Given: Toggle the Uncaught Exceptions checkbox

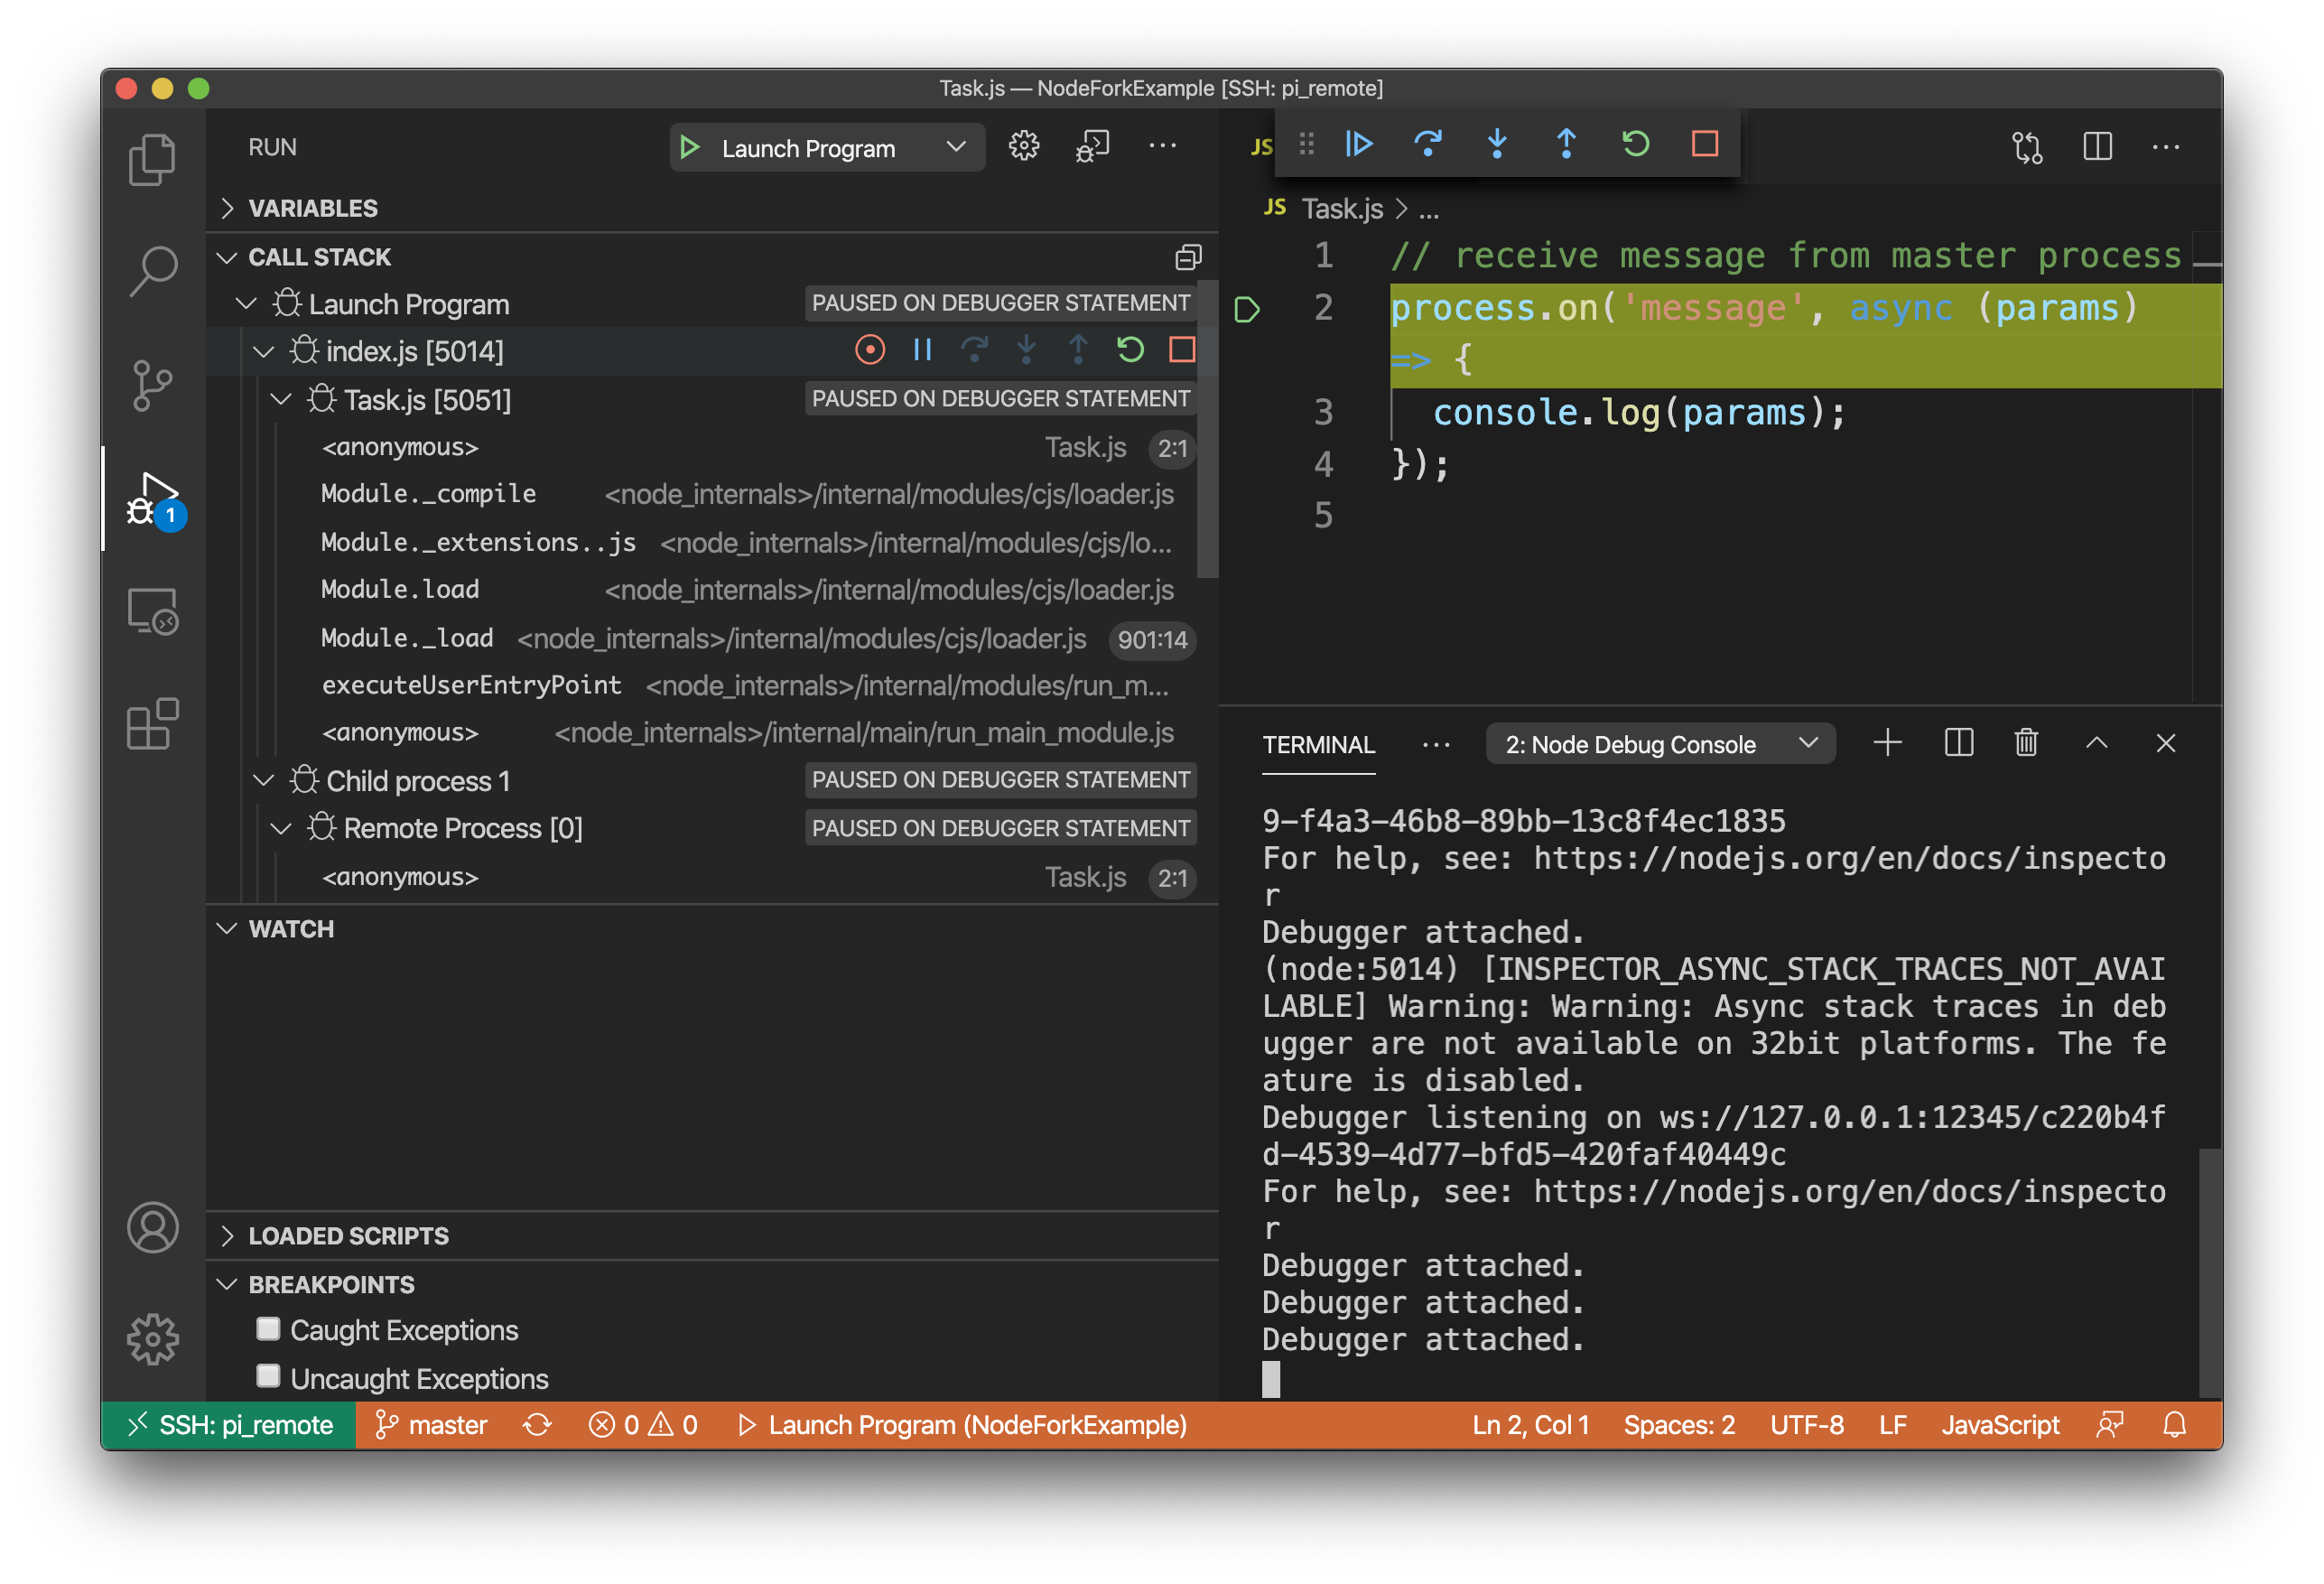Looking at the screenshot, I should [x=268, y=1377].
